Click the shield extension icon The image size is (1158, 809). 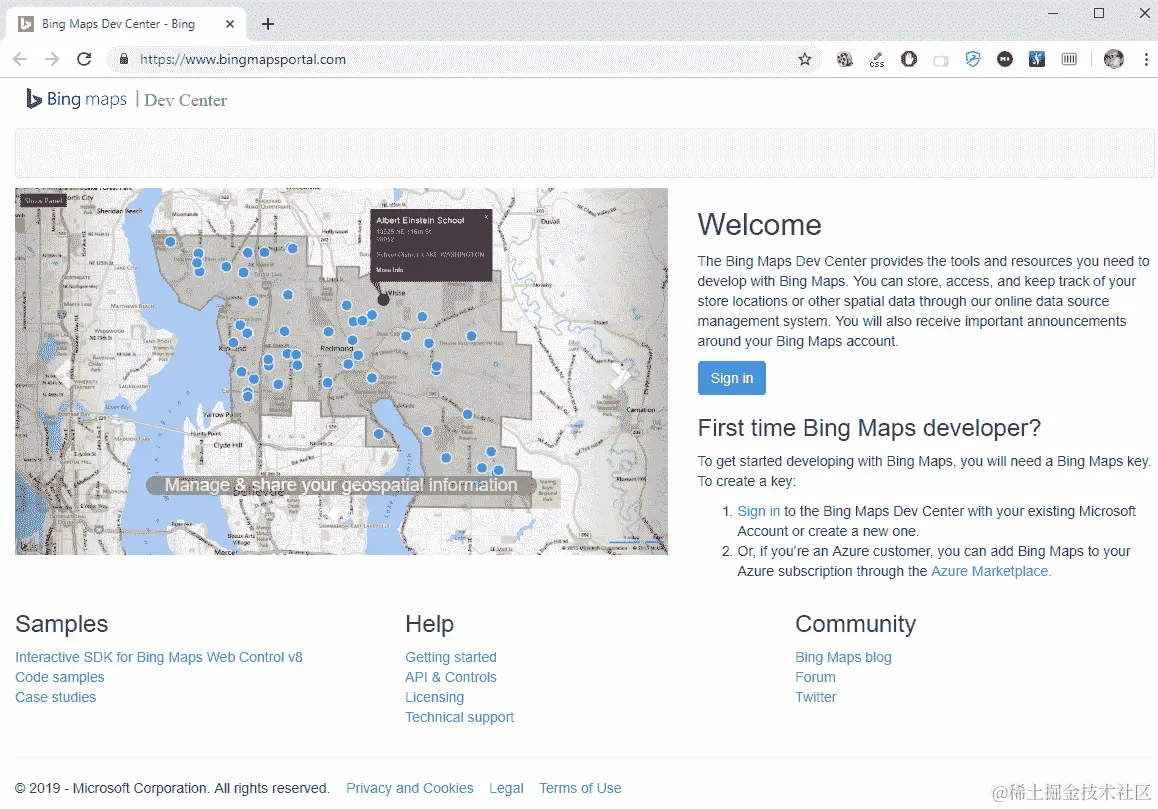click(x=973, y=59)
